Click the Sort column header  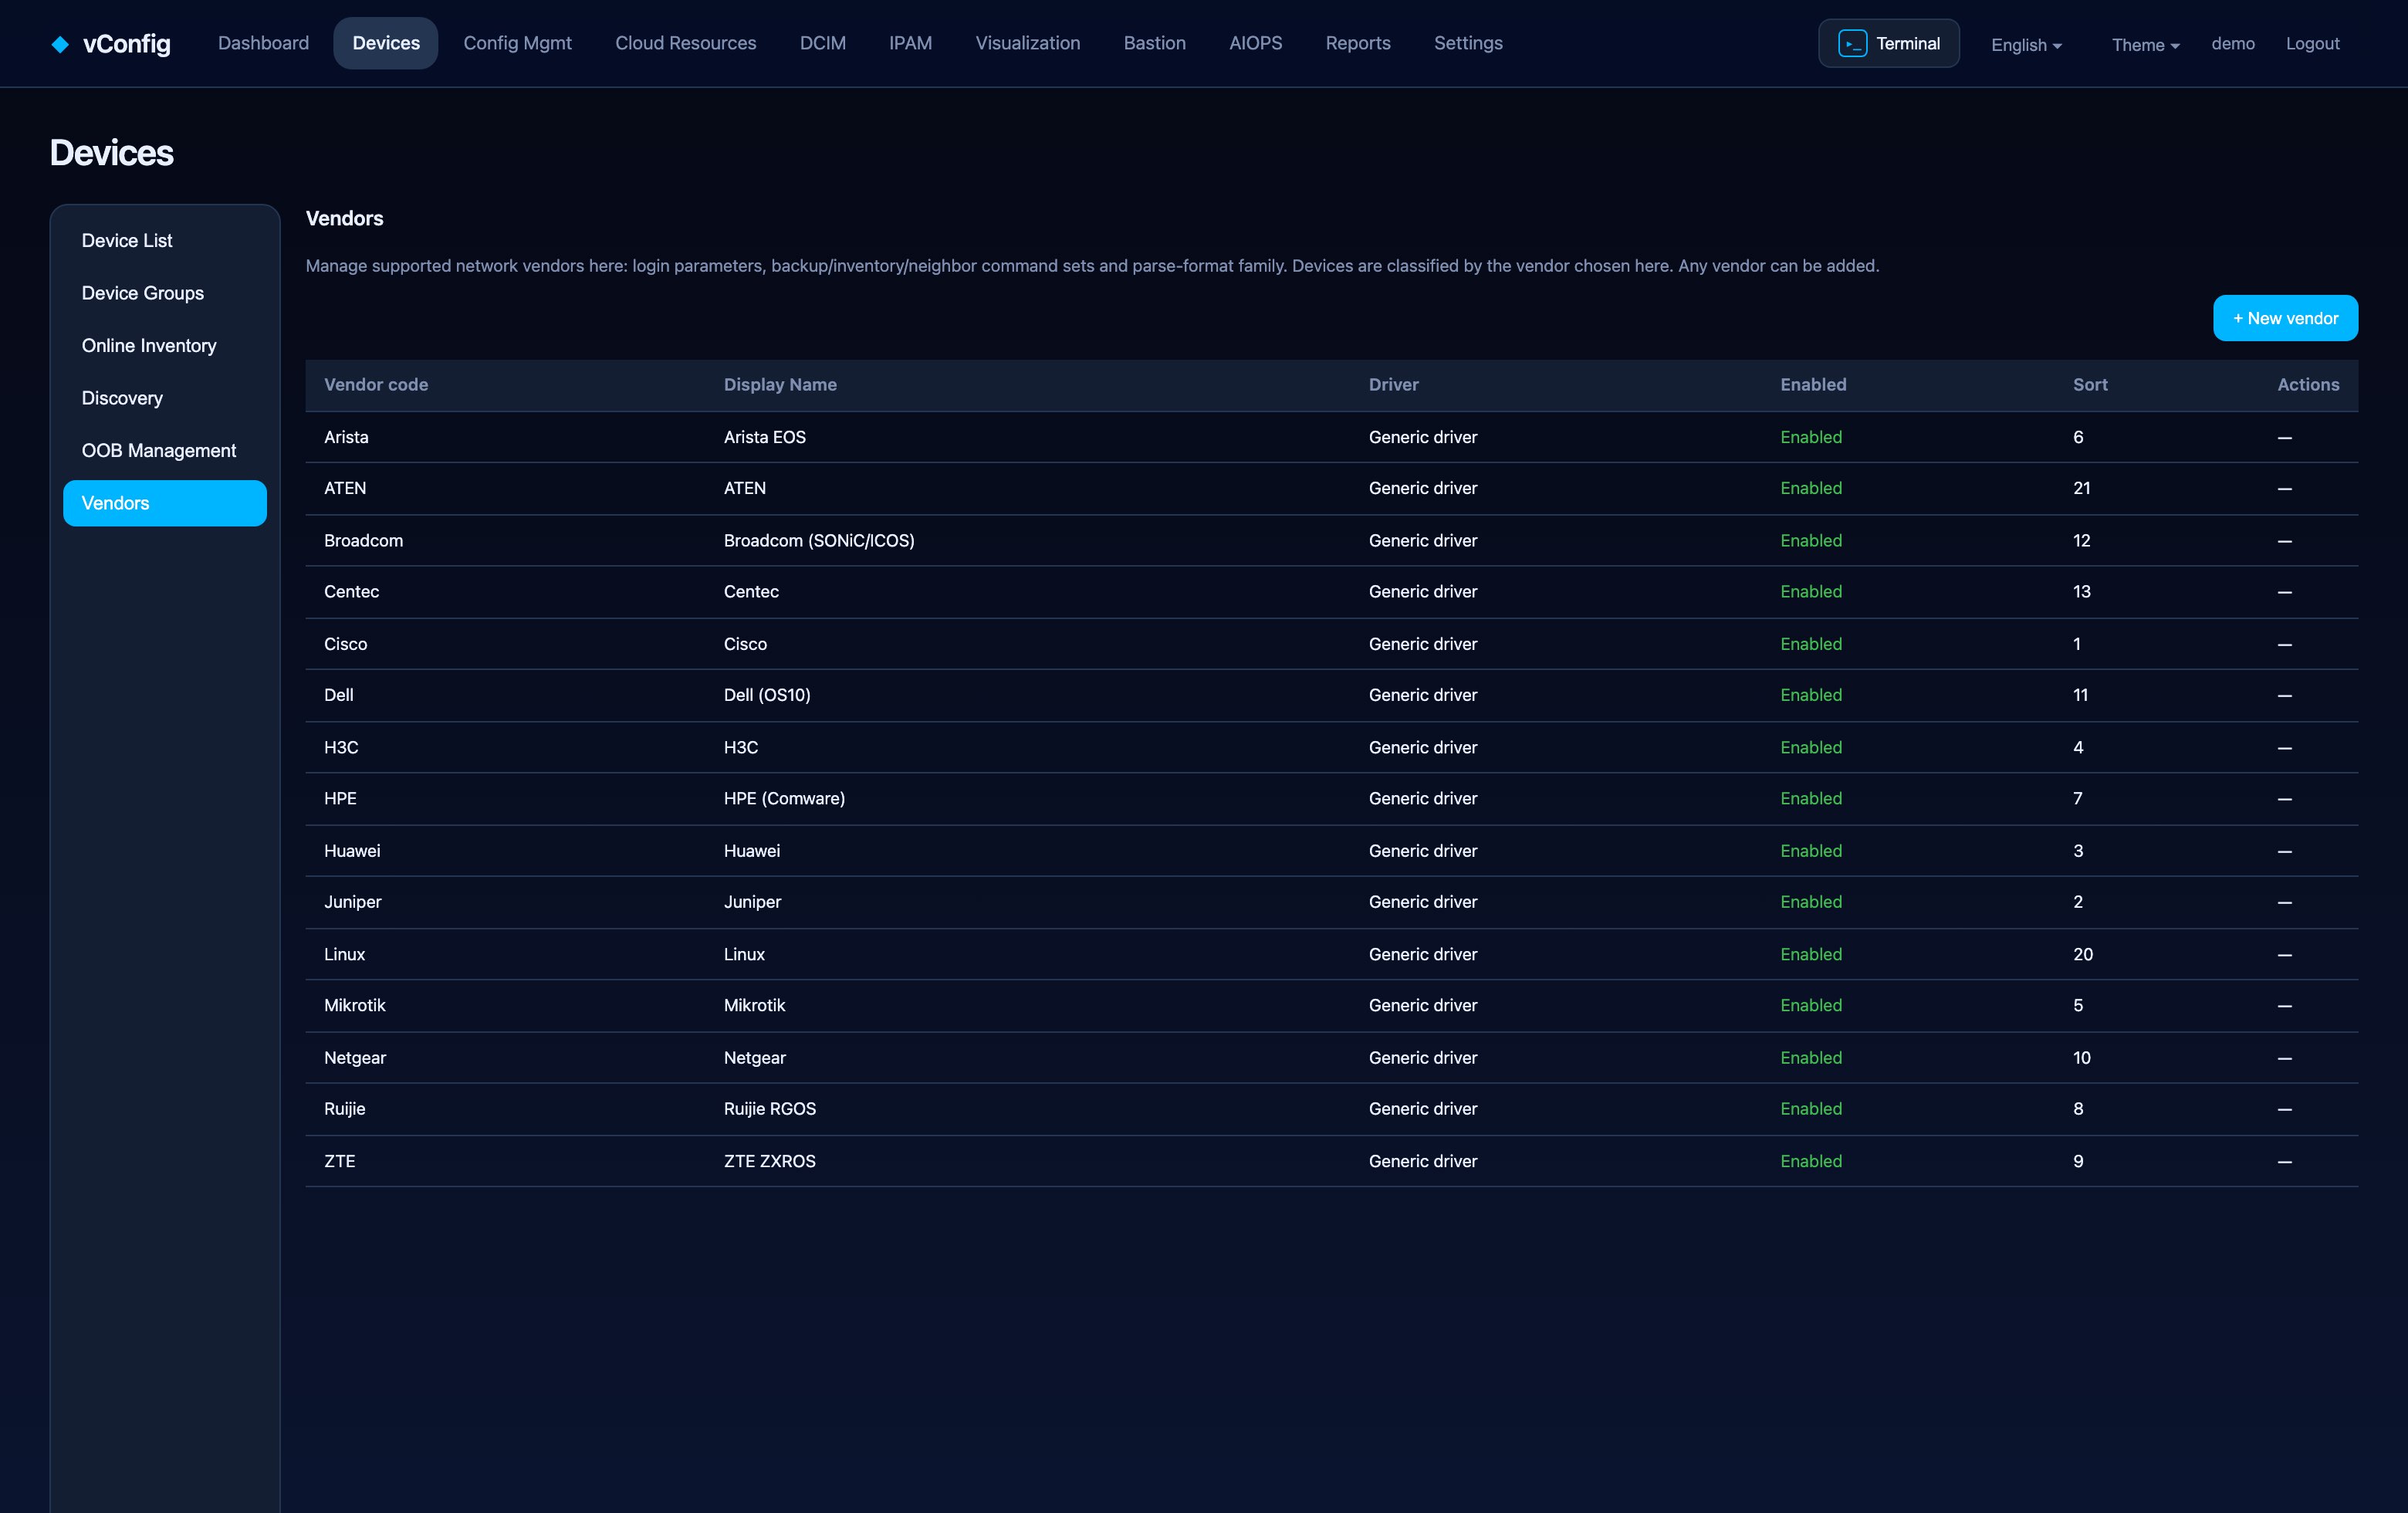pos(2090,385)
